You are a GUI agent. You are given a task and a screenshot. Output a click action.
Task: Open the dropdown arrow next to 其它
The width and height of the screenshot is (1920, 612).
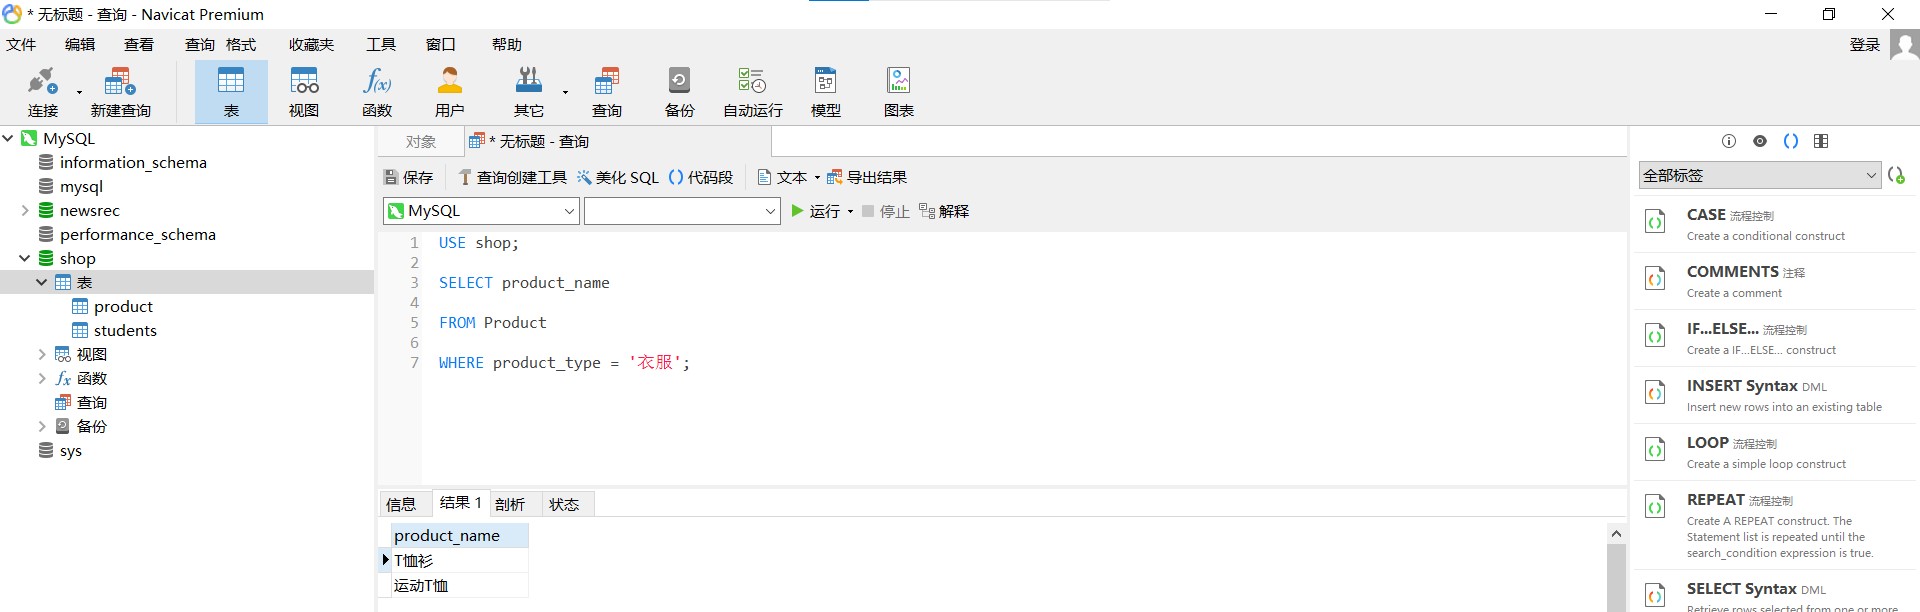point(565,93)
